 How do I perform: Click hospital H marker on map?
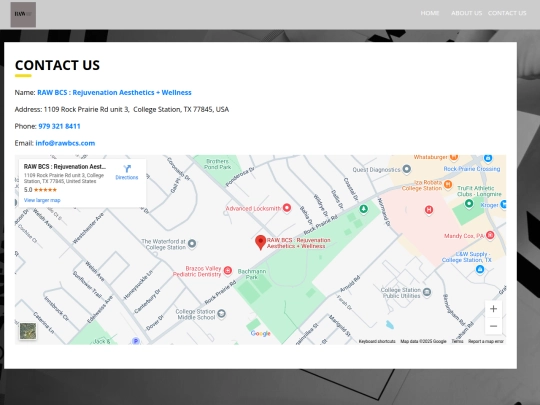point(429,210)
